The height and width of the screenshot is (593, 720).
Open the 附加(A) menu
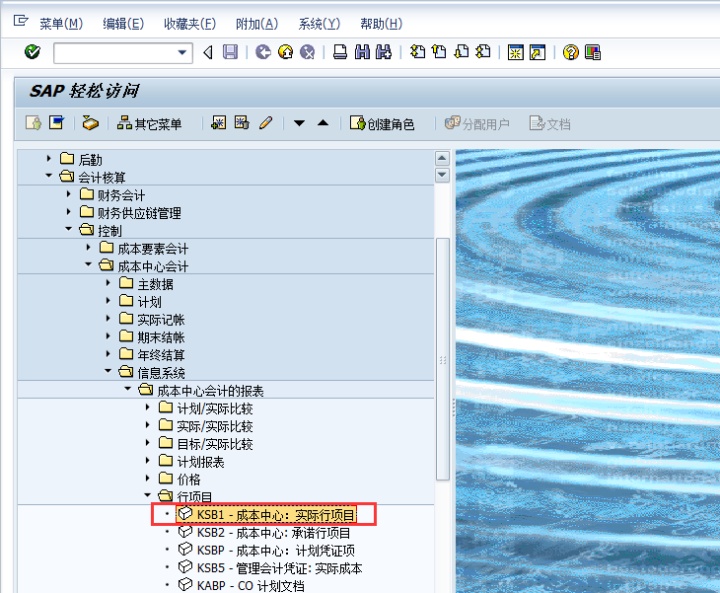click(257, 23)
